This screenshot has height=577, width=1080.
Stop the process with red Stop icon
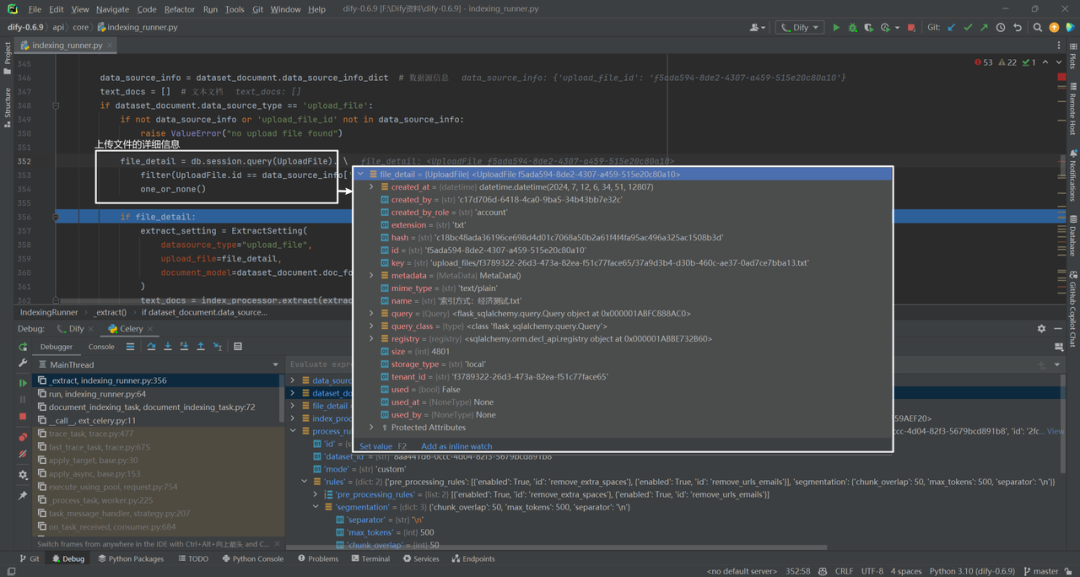pyautogui.click(x=911, y=28)
